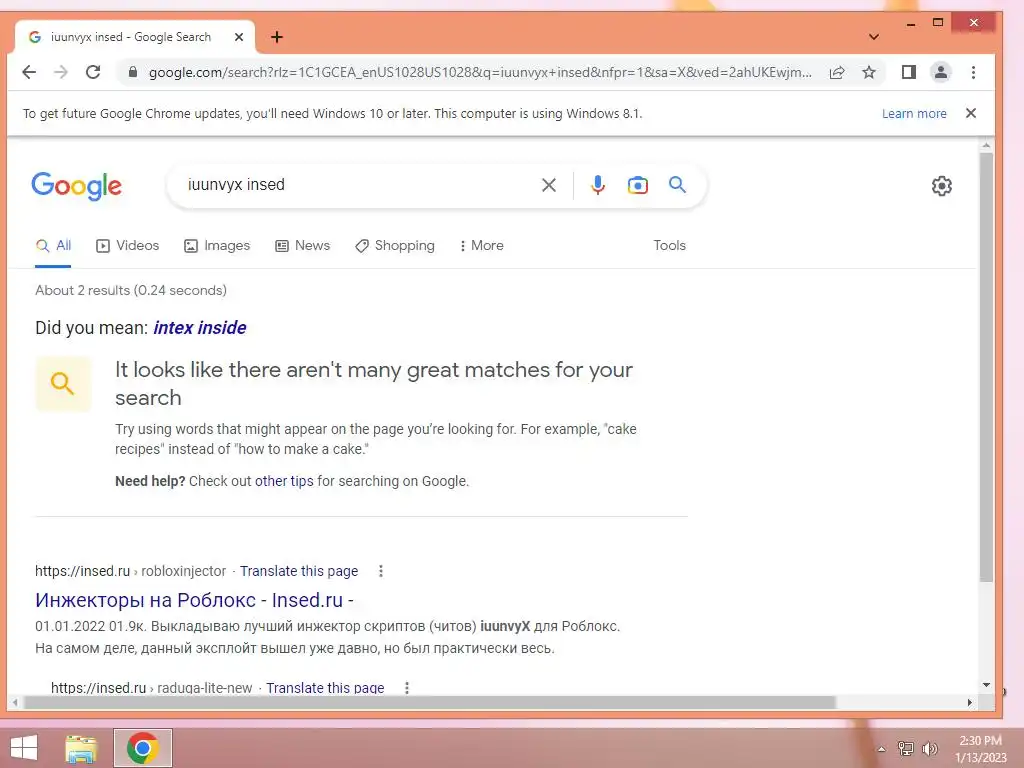This screenshot has height=768, width=1024.
Task: Open the other tips help link
Action: click(x=284, y=481)
